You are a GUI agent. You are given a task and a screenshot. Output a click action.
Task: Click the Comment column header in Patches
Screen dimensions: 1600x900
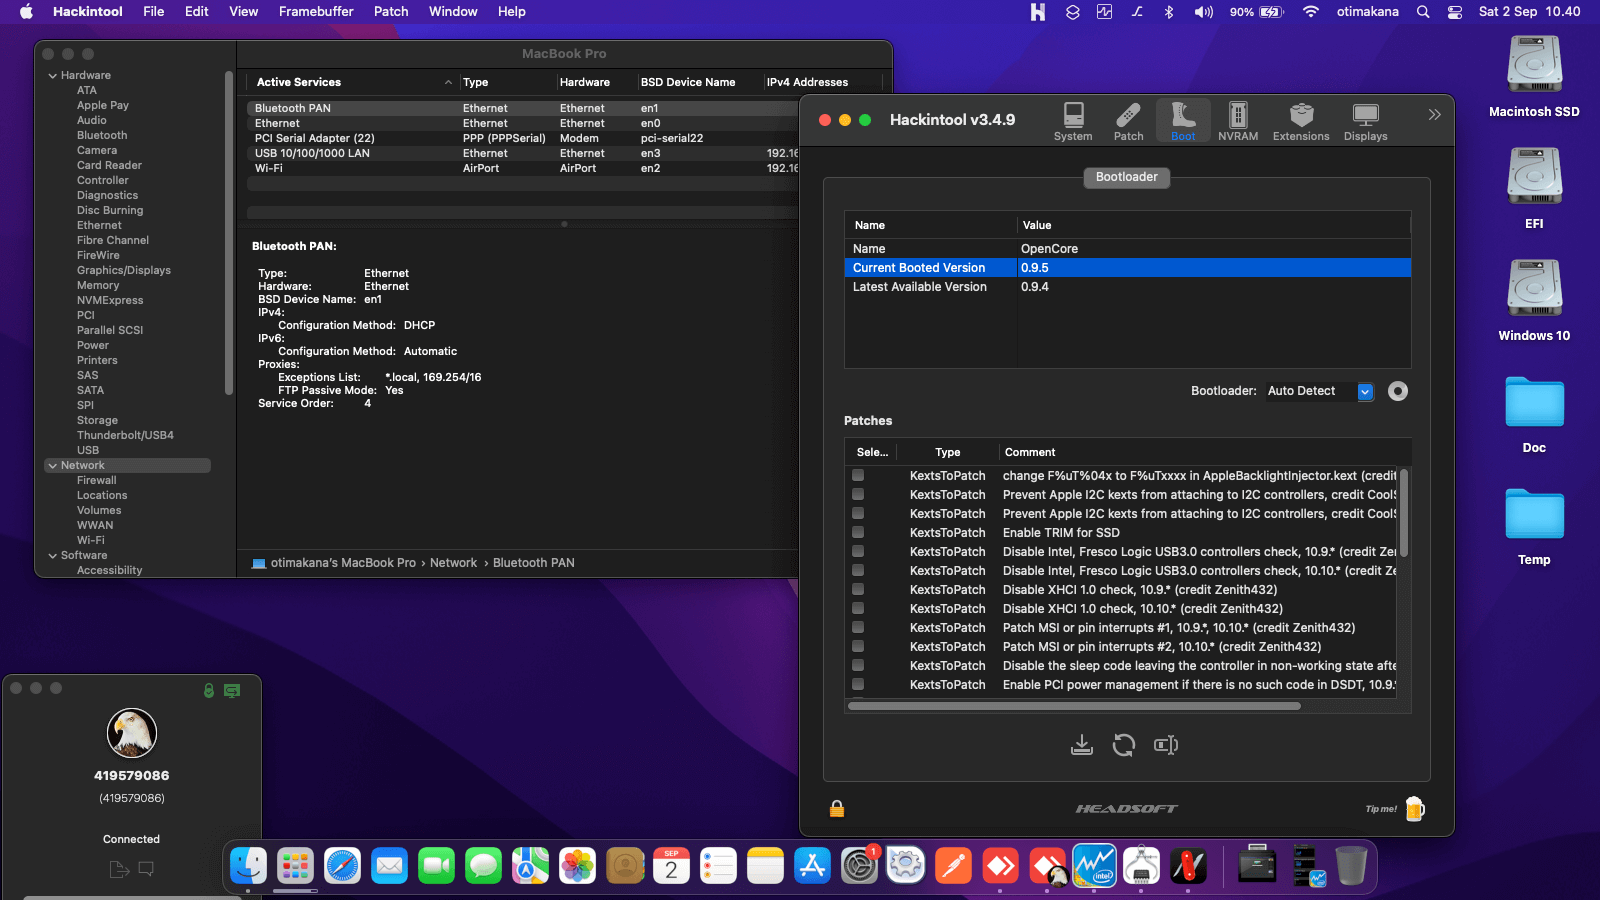pyautogui.click(x=1030, y=453)
